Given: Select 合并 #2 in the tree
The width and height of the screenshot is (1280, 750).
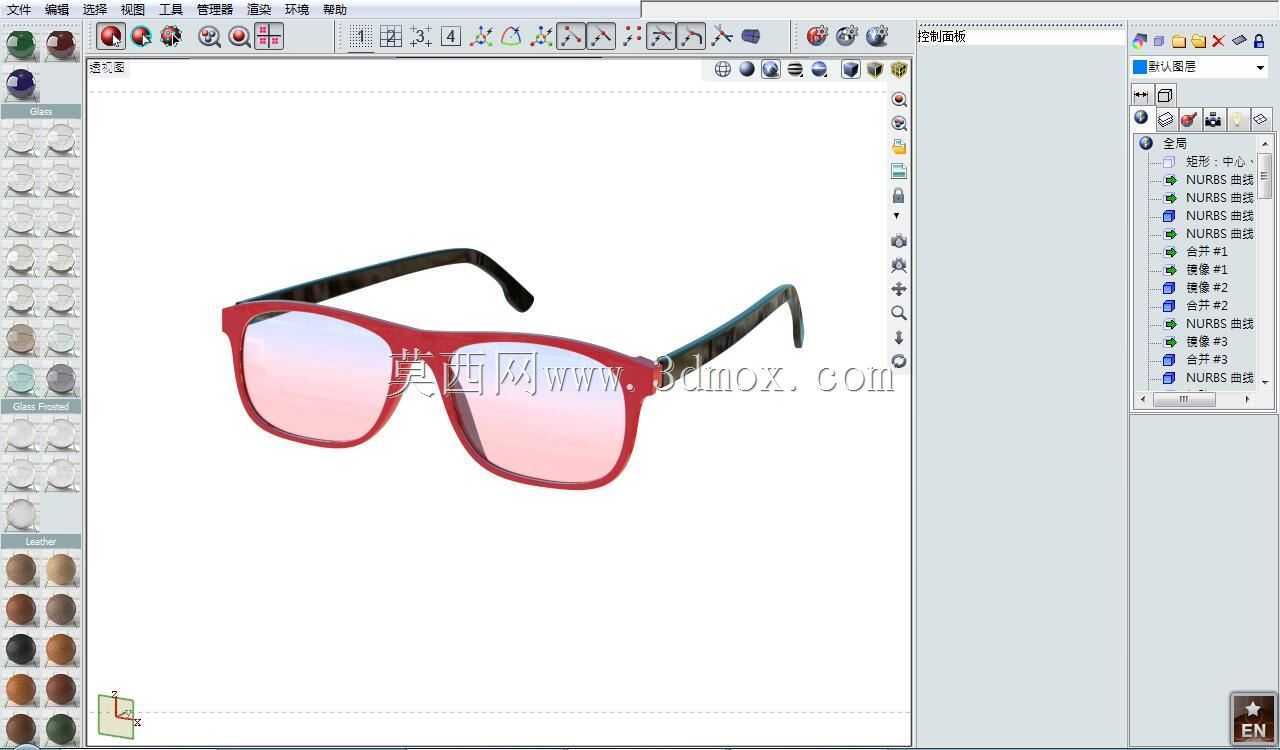Looking at the screenshot, I should pyautogui.click(x=1206, y=305).
